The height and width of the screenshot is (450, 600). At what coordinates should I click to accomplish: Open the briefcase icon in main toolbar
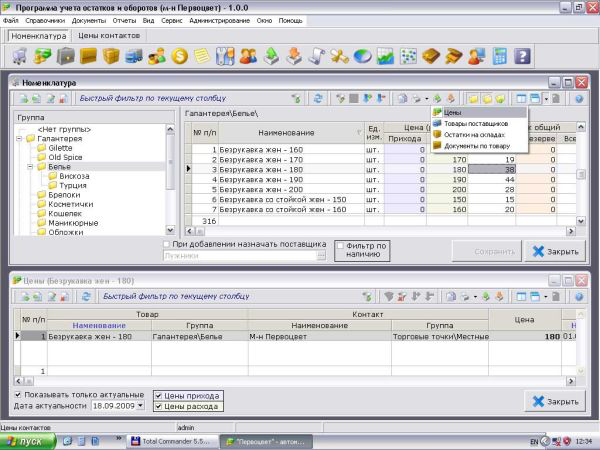click(x=65, y=57)
